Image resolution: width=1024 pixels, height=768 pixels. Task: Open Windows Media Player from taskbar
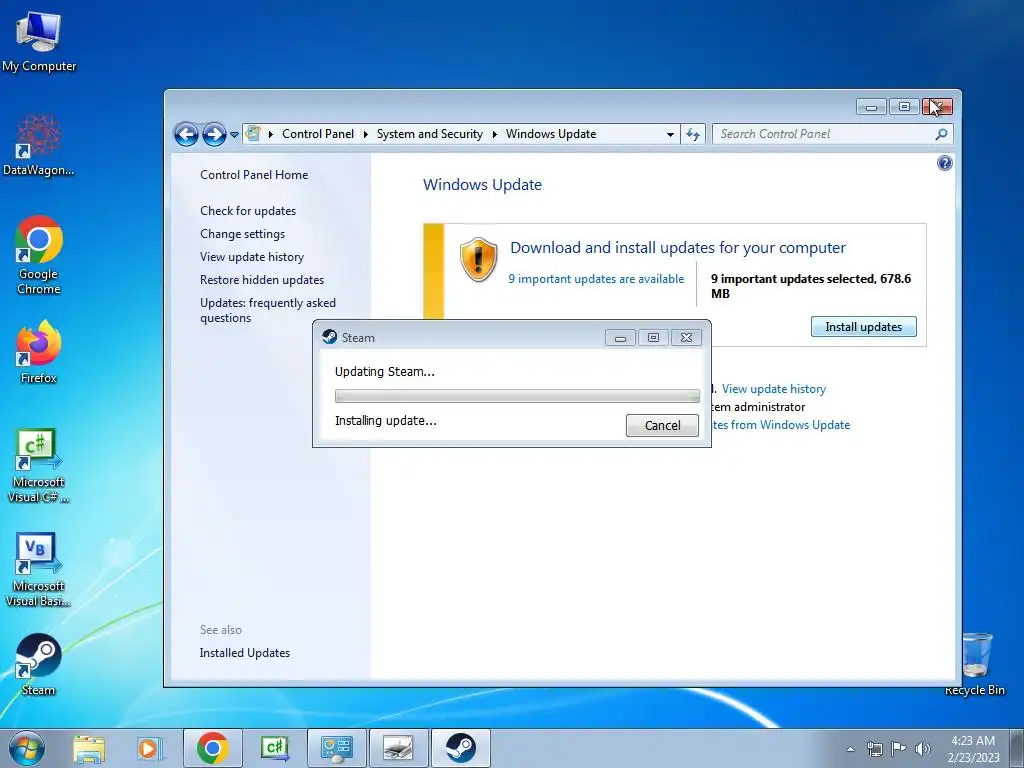(x=148, y=748)
